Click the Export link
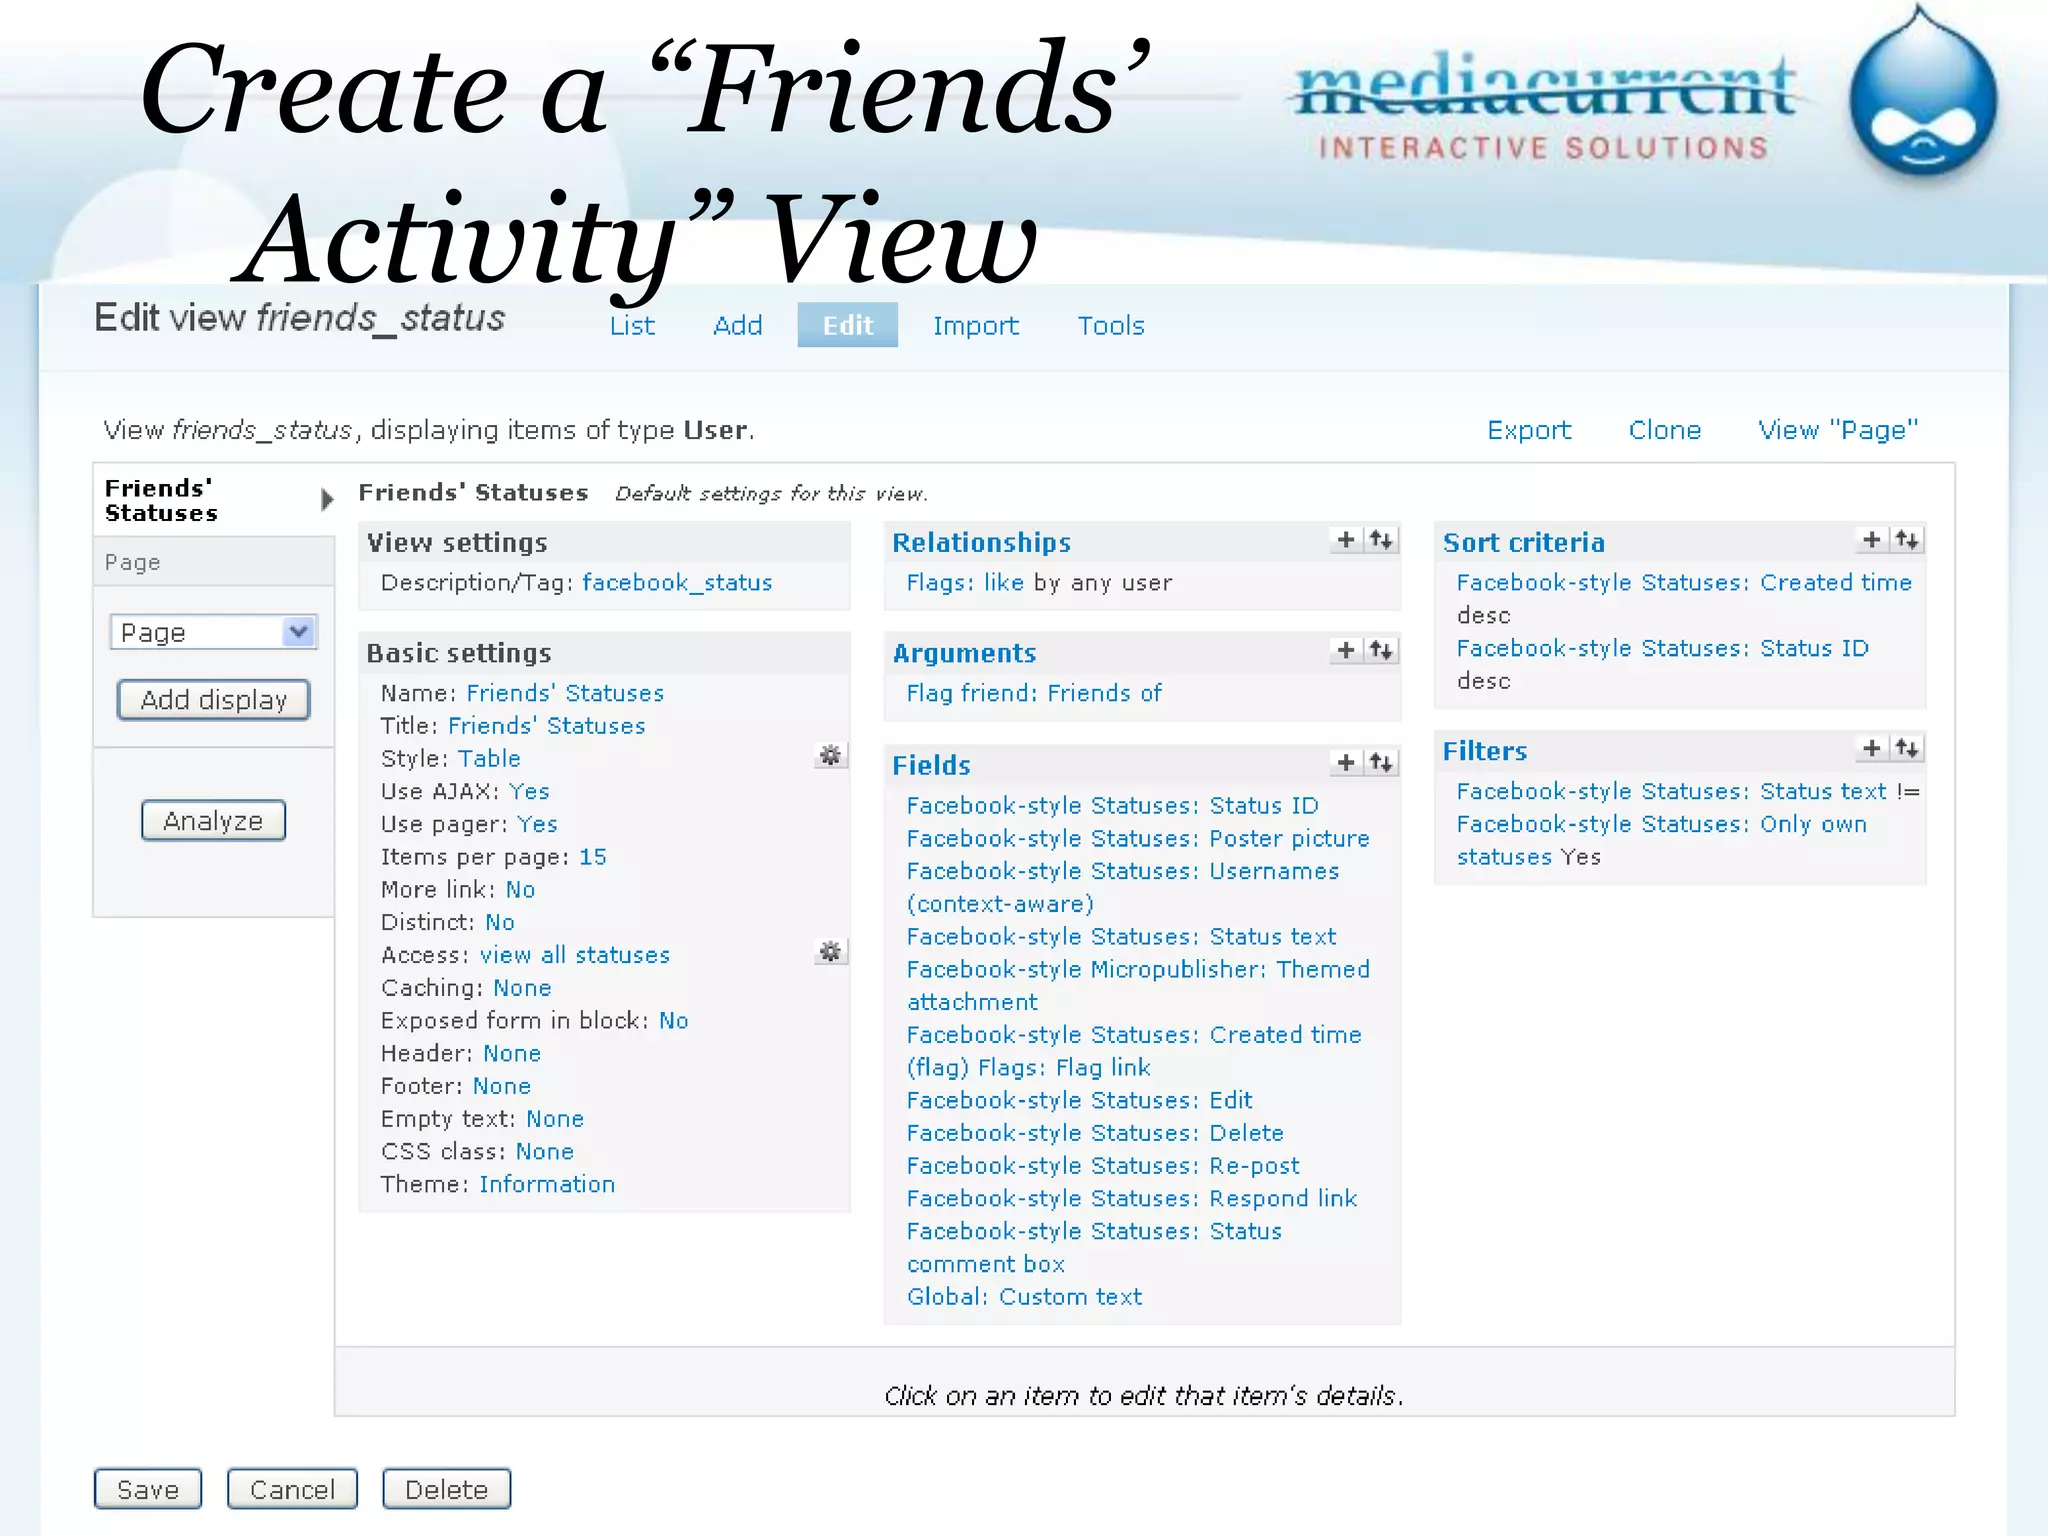The width and height of the screenshot is (2048, 1536). tap(1529, 430)
